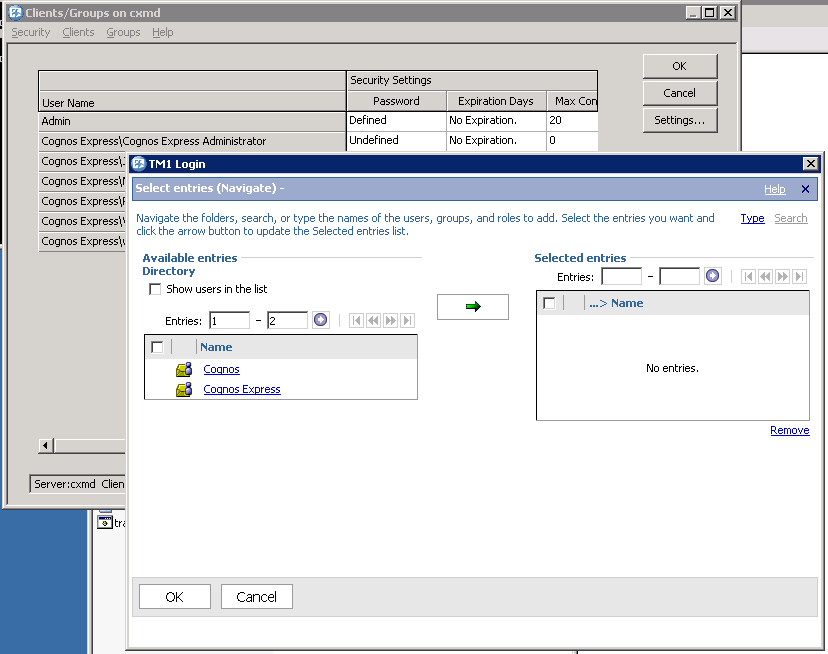
Task: Check select-all box in Available entries header
Action: pyautogui.click(x=157, y=347)
